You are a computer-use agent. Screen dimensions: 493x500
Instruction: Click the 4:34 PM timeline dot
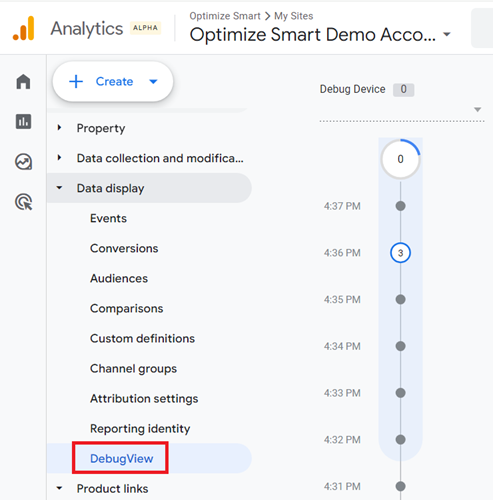pyautogui.click(x=400, y=346)
